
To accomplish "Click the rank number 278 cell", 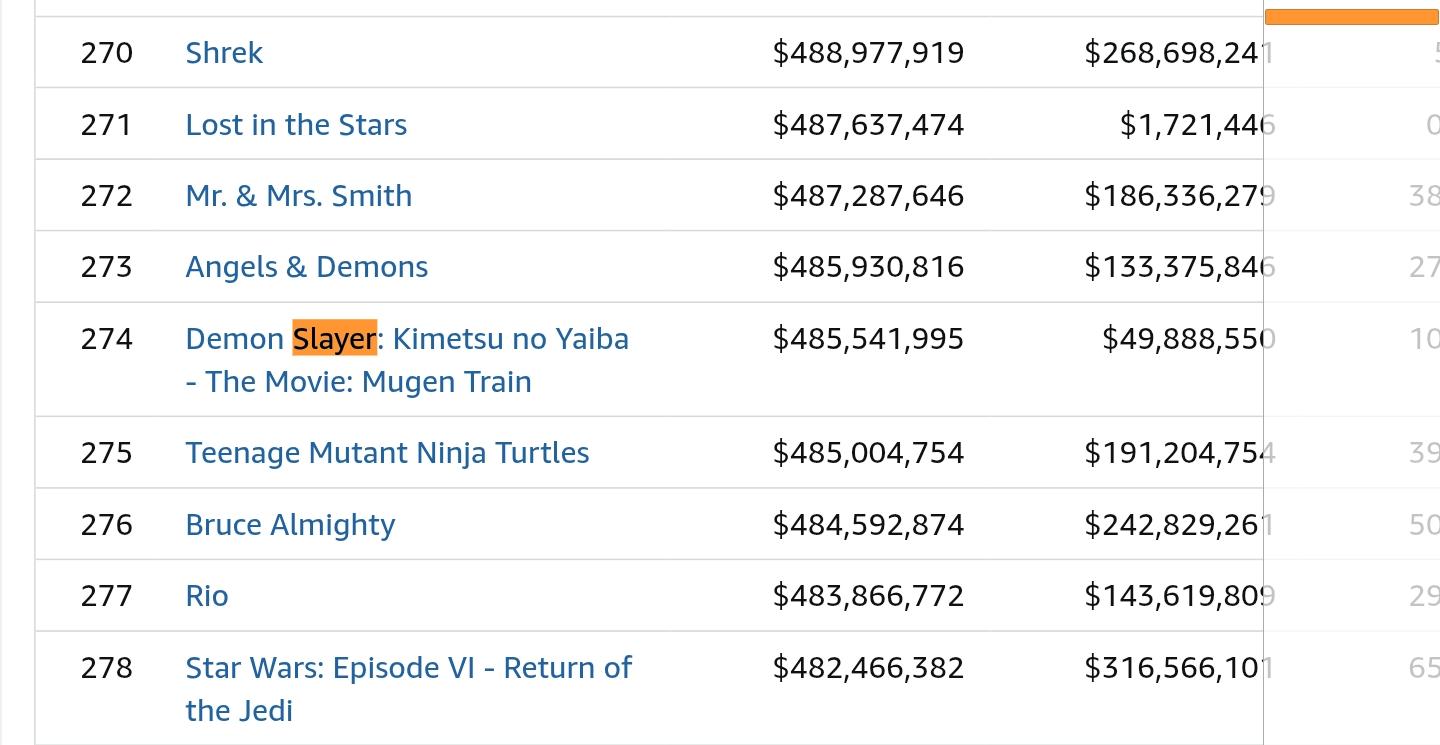I will click(106, 667).
